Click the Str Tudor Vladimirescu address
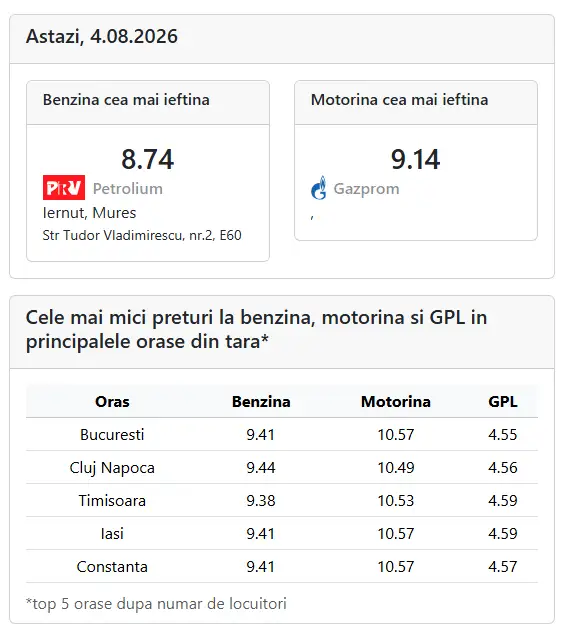The height and width of the screenshot is (637, 567). click(x=142, y=235)
